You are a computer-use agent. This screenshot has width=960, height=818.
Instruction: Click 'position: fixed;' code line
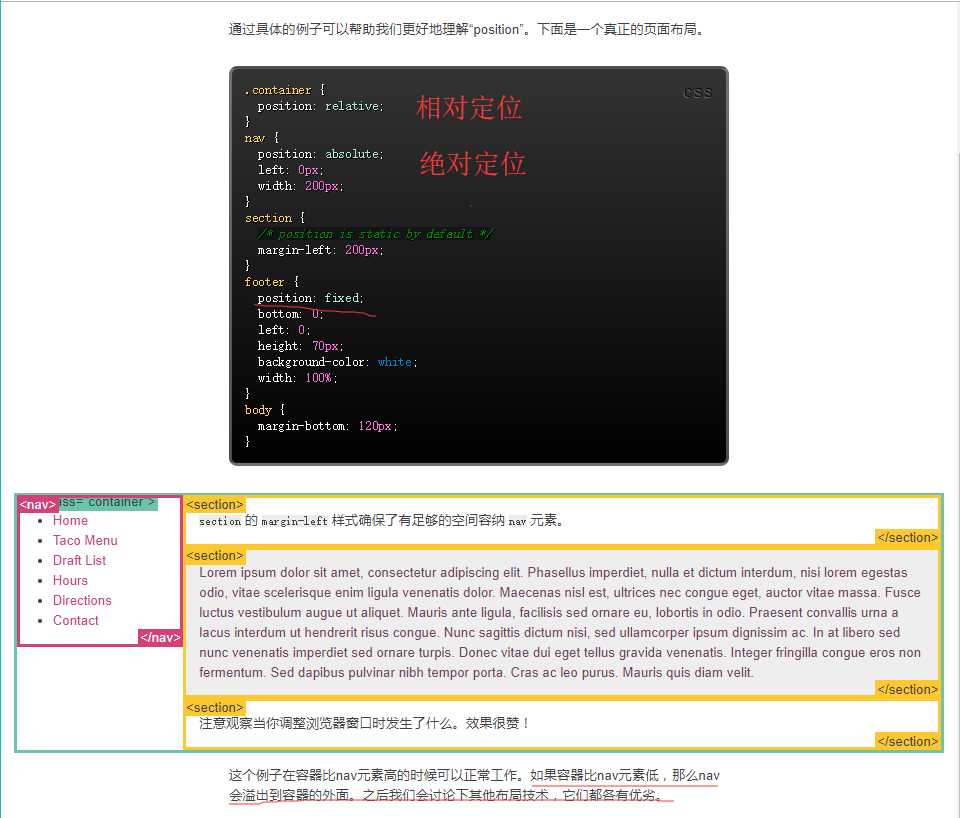(x=310, y=298)
